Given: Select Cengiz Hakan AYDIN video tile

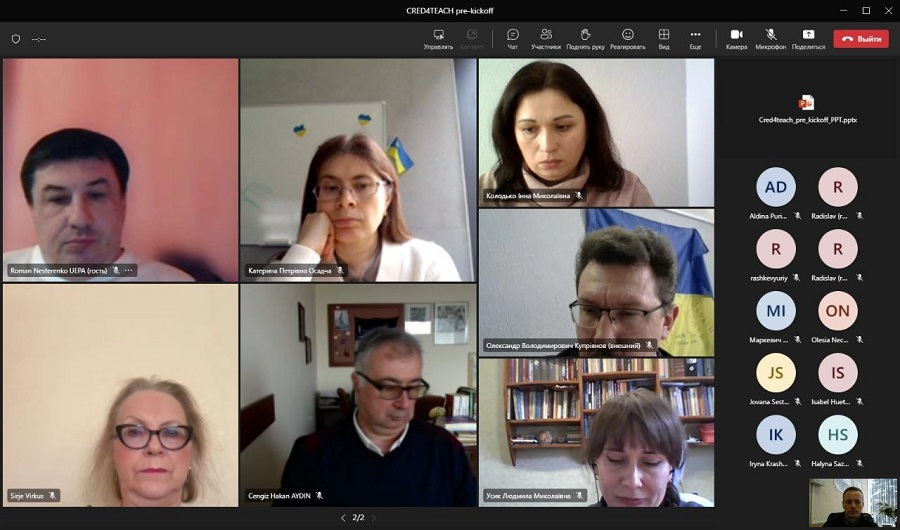Looking at the screenshot, I should pos(358,396).
